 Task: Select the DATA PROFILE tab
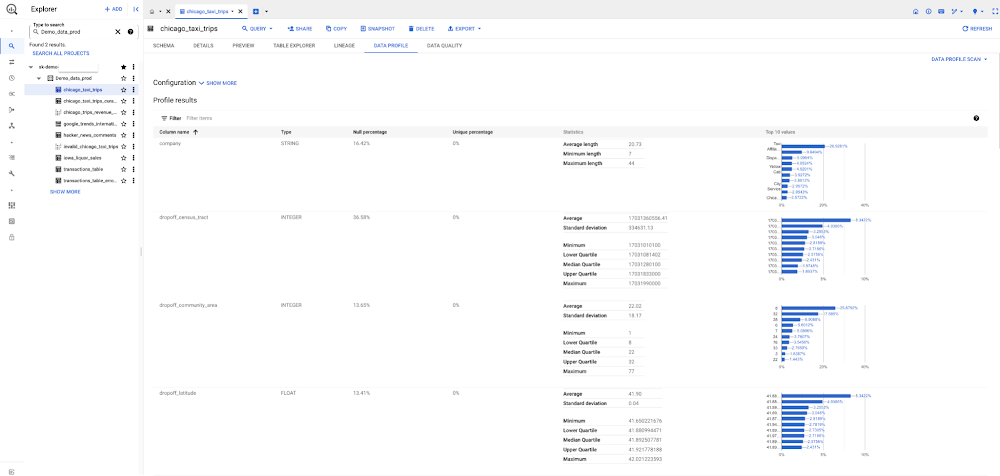[391, 46]
